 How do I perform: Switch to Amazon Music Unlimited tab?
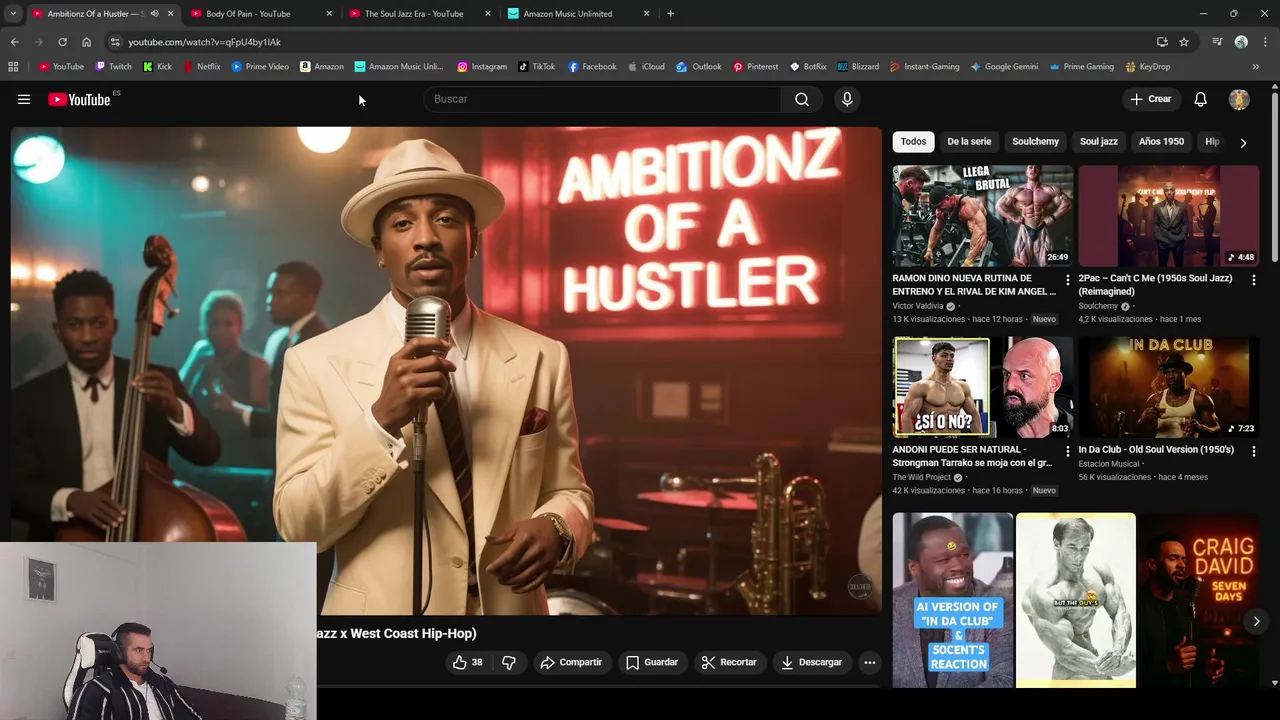coord(576,14)
